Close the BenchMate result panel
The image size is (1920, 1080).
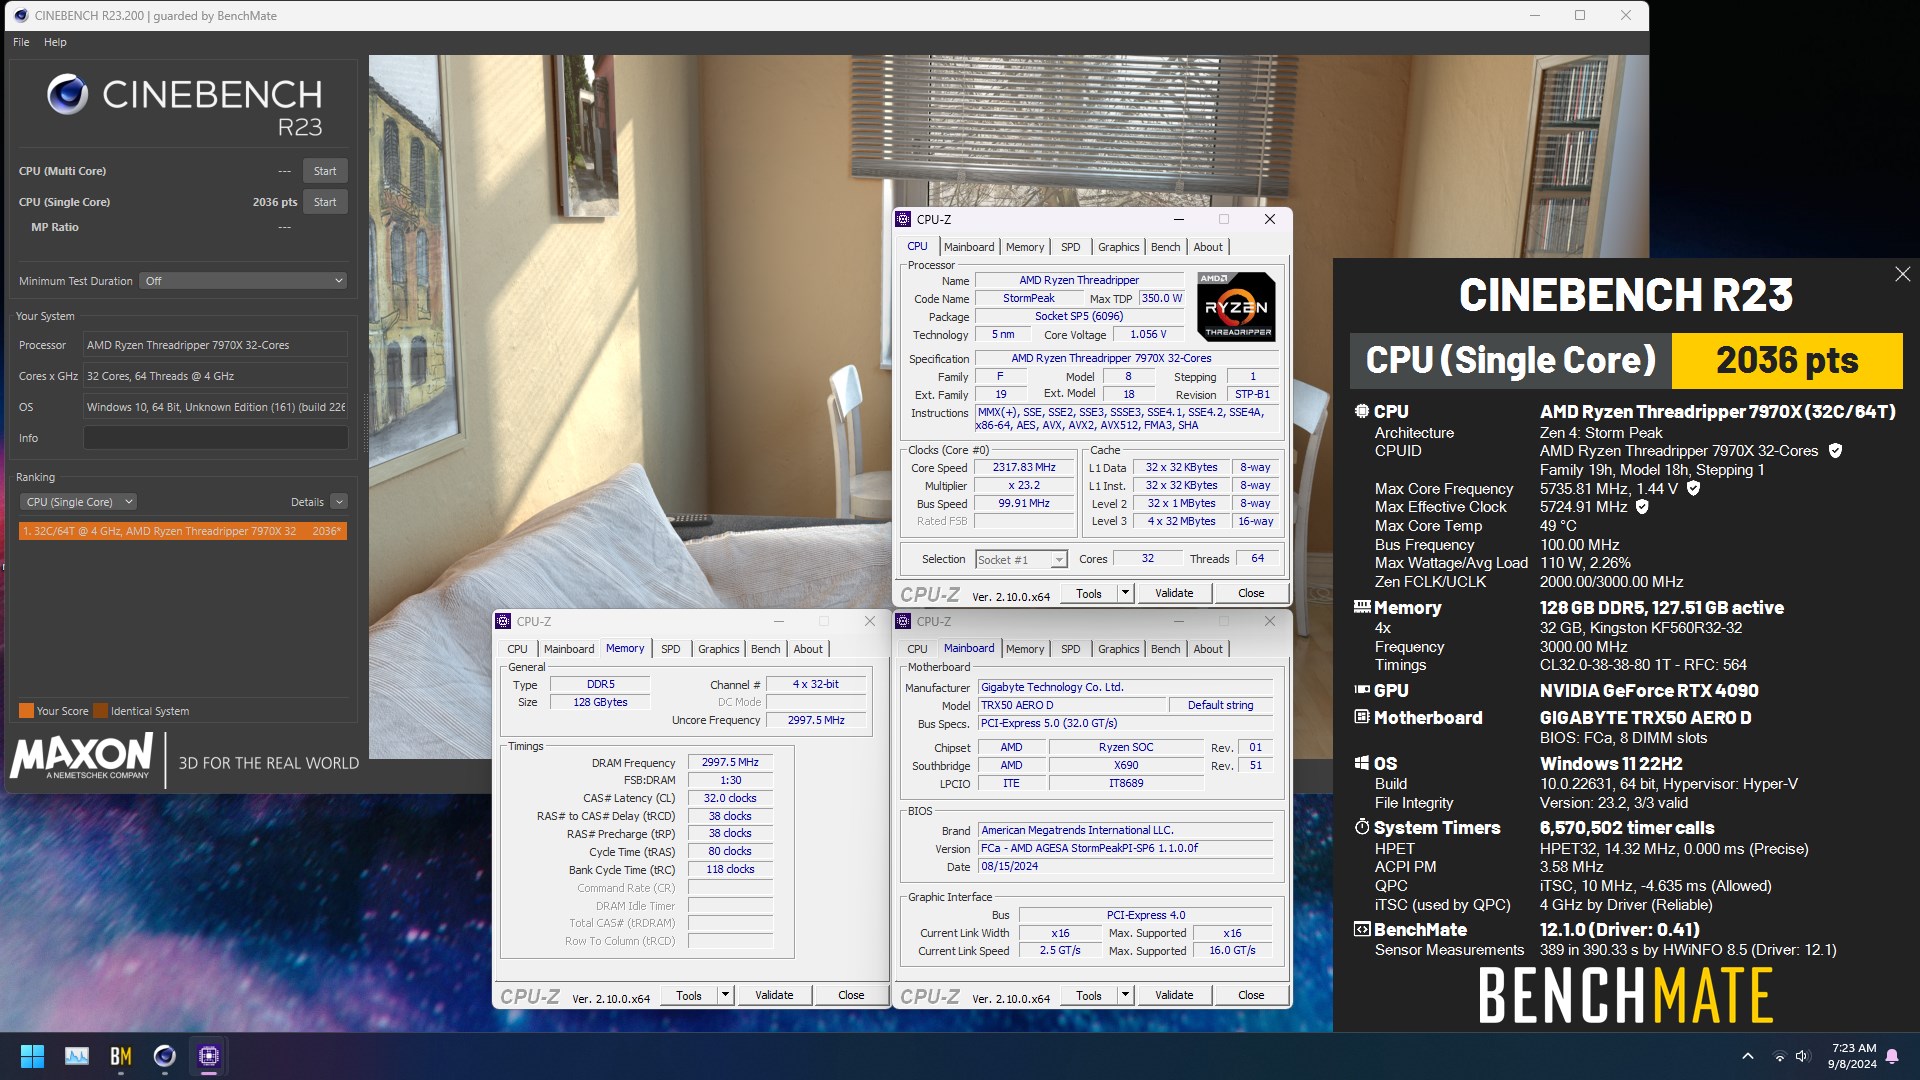pyautogui.click(x=1902, y=274)
